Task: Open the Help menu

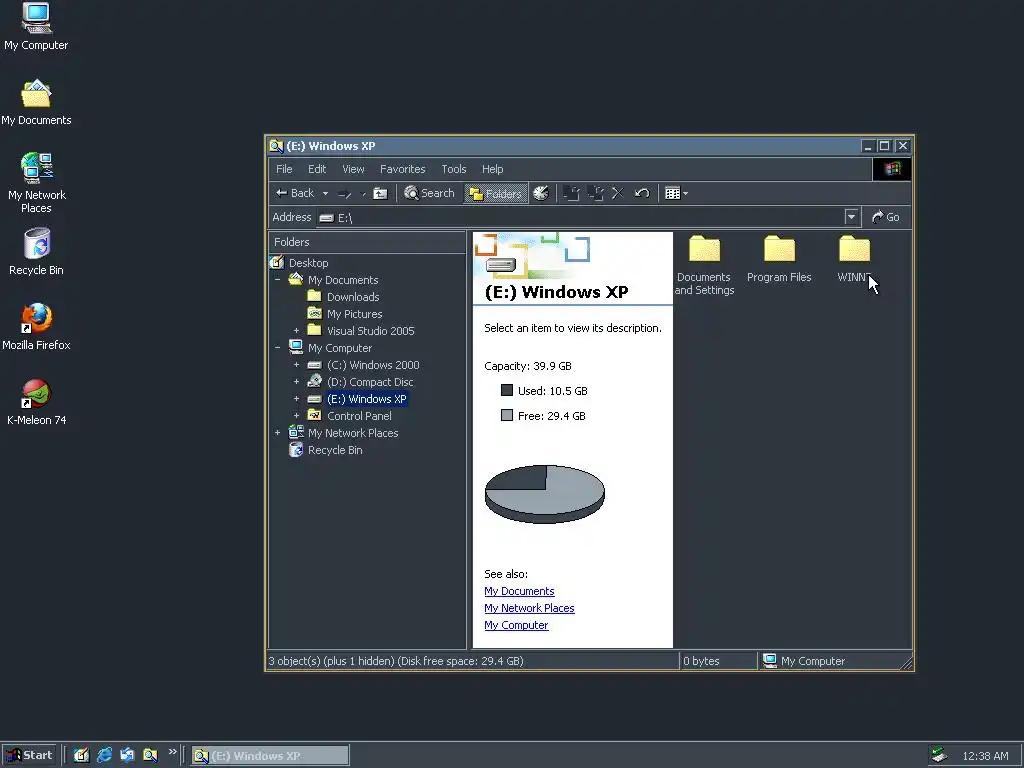Action: (x=492, y=169)
